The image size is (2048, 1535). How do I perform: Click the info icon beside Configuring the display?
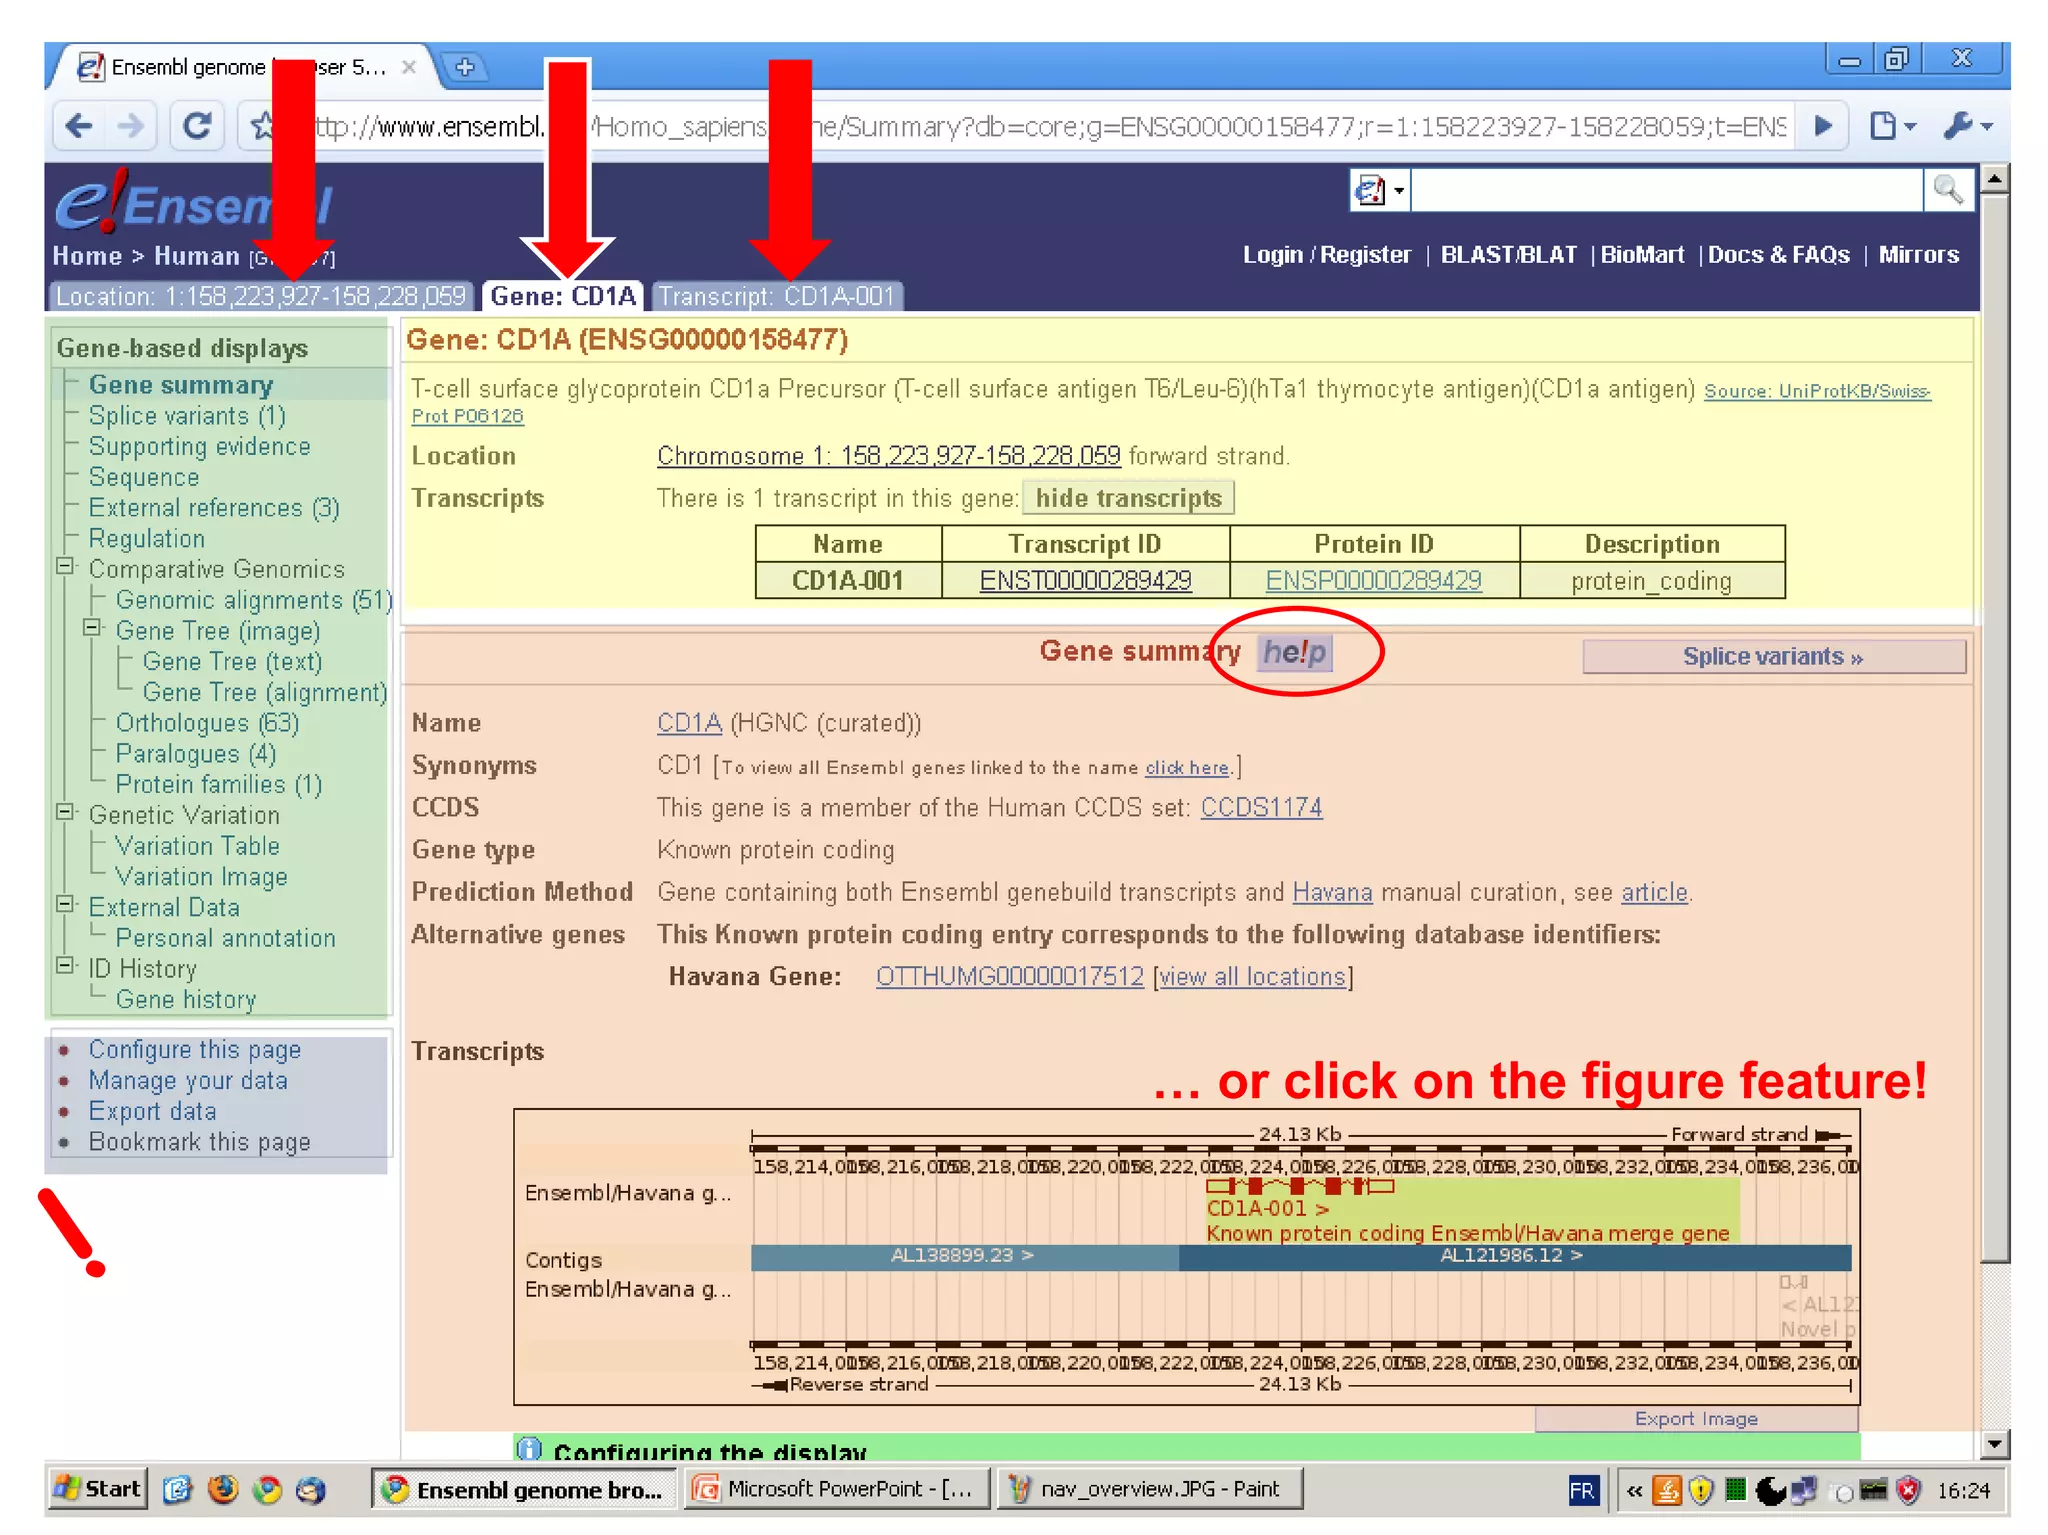(529, 1448)
